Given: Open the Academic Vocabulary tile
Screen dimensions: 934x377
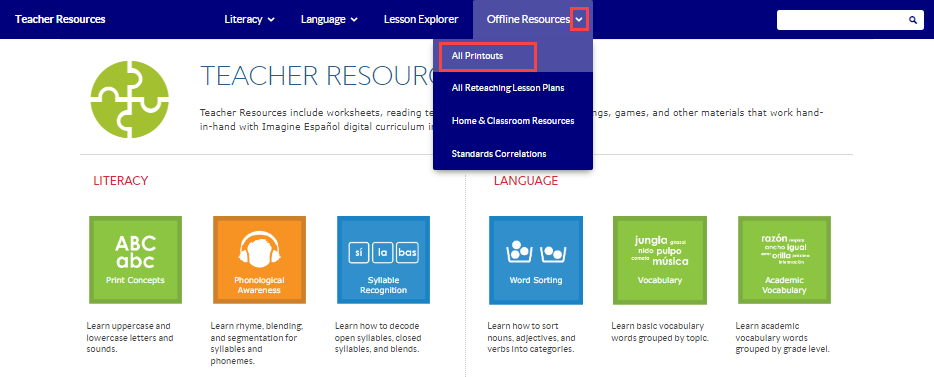Looking at the screenshot, I should (784, 260).
